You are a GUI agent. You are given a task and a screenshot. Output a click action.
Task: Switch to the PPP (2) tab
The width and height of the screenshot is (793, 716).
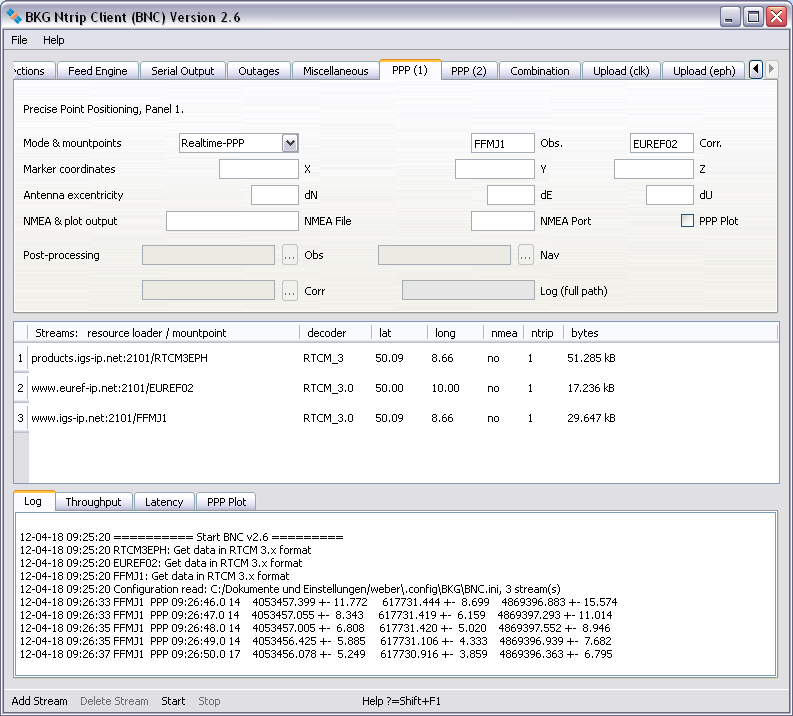[468, 71]
